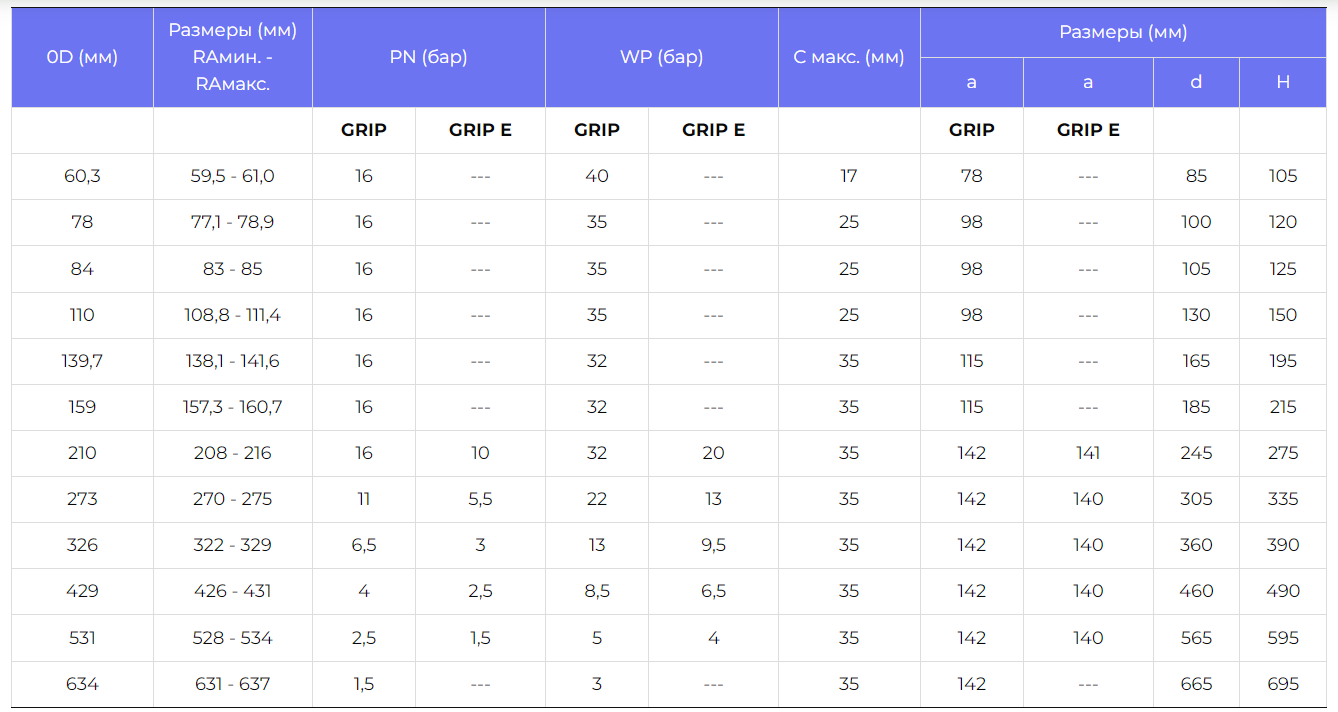Screen dimensions: 1338x712
Task: Click the 565 value in d column
Action: click(1196, 638)
